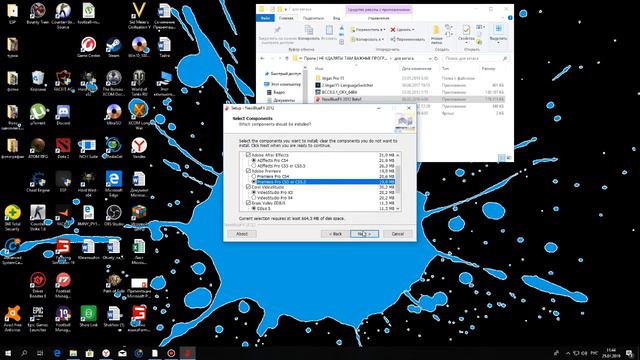Click the Explorer search field
Image resolution: width=640 pixels, height=360 pixels.
pos(476,59)
